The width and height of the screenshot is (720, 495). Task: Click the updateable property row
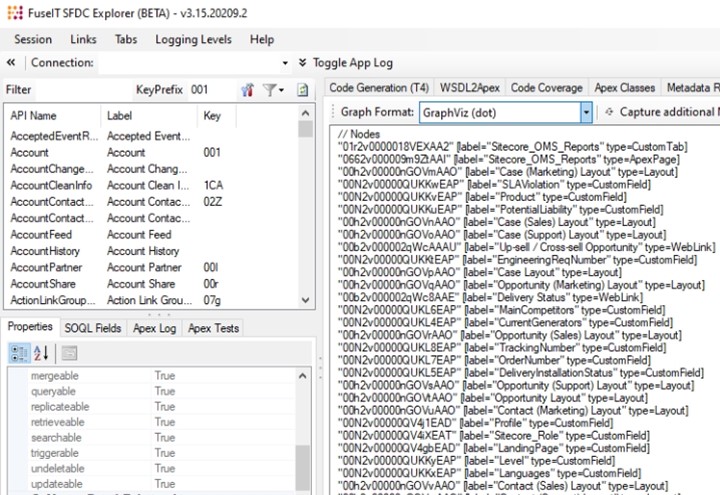(161, 484)
